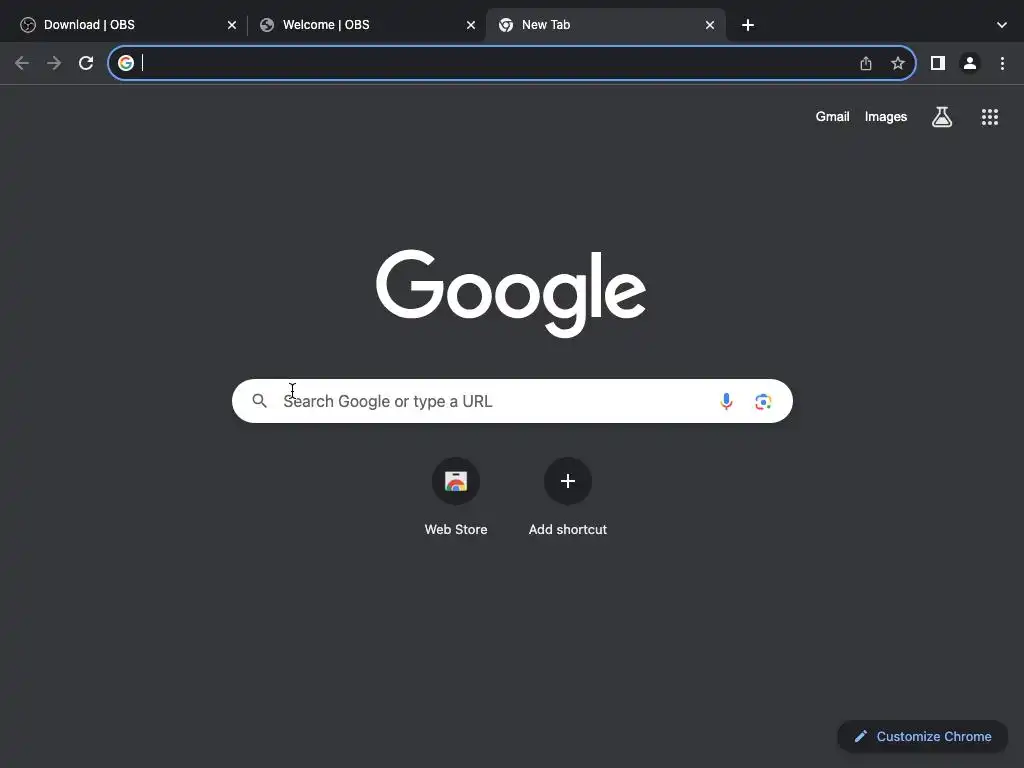Close the Download | OBS tab
1024x768 pixels.
(232, 25)
